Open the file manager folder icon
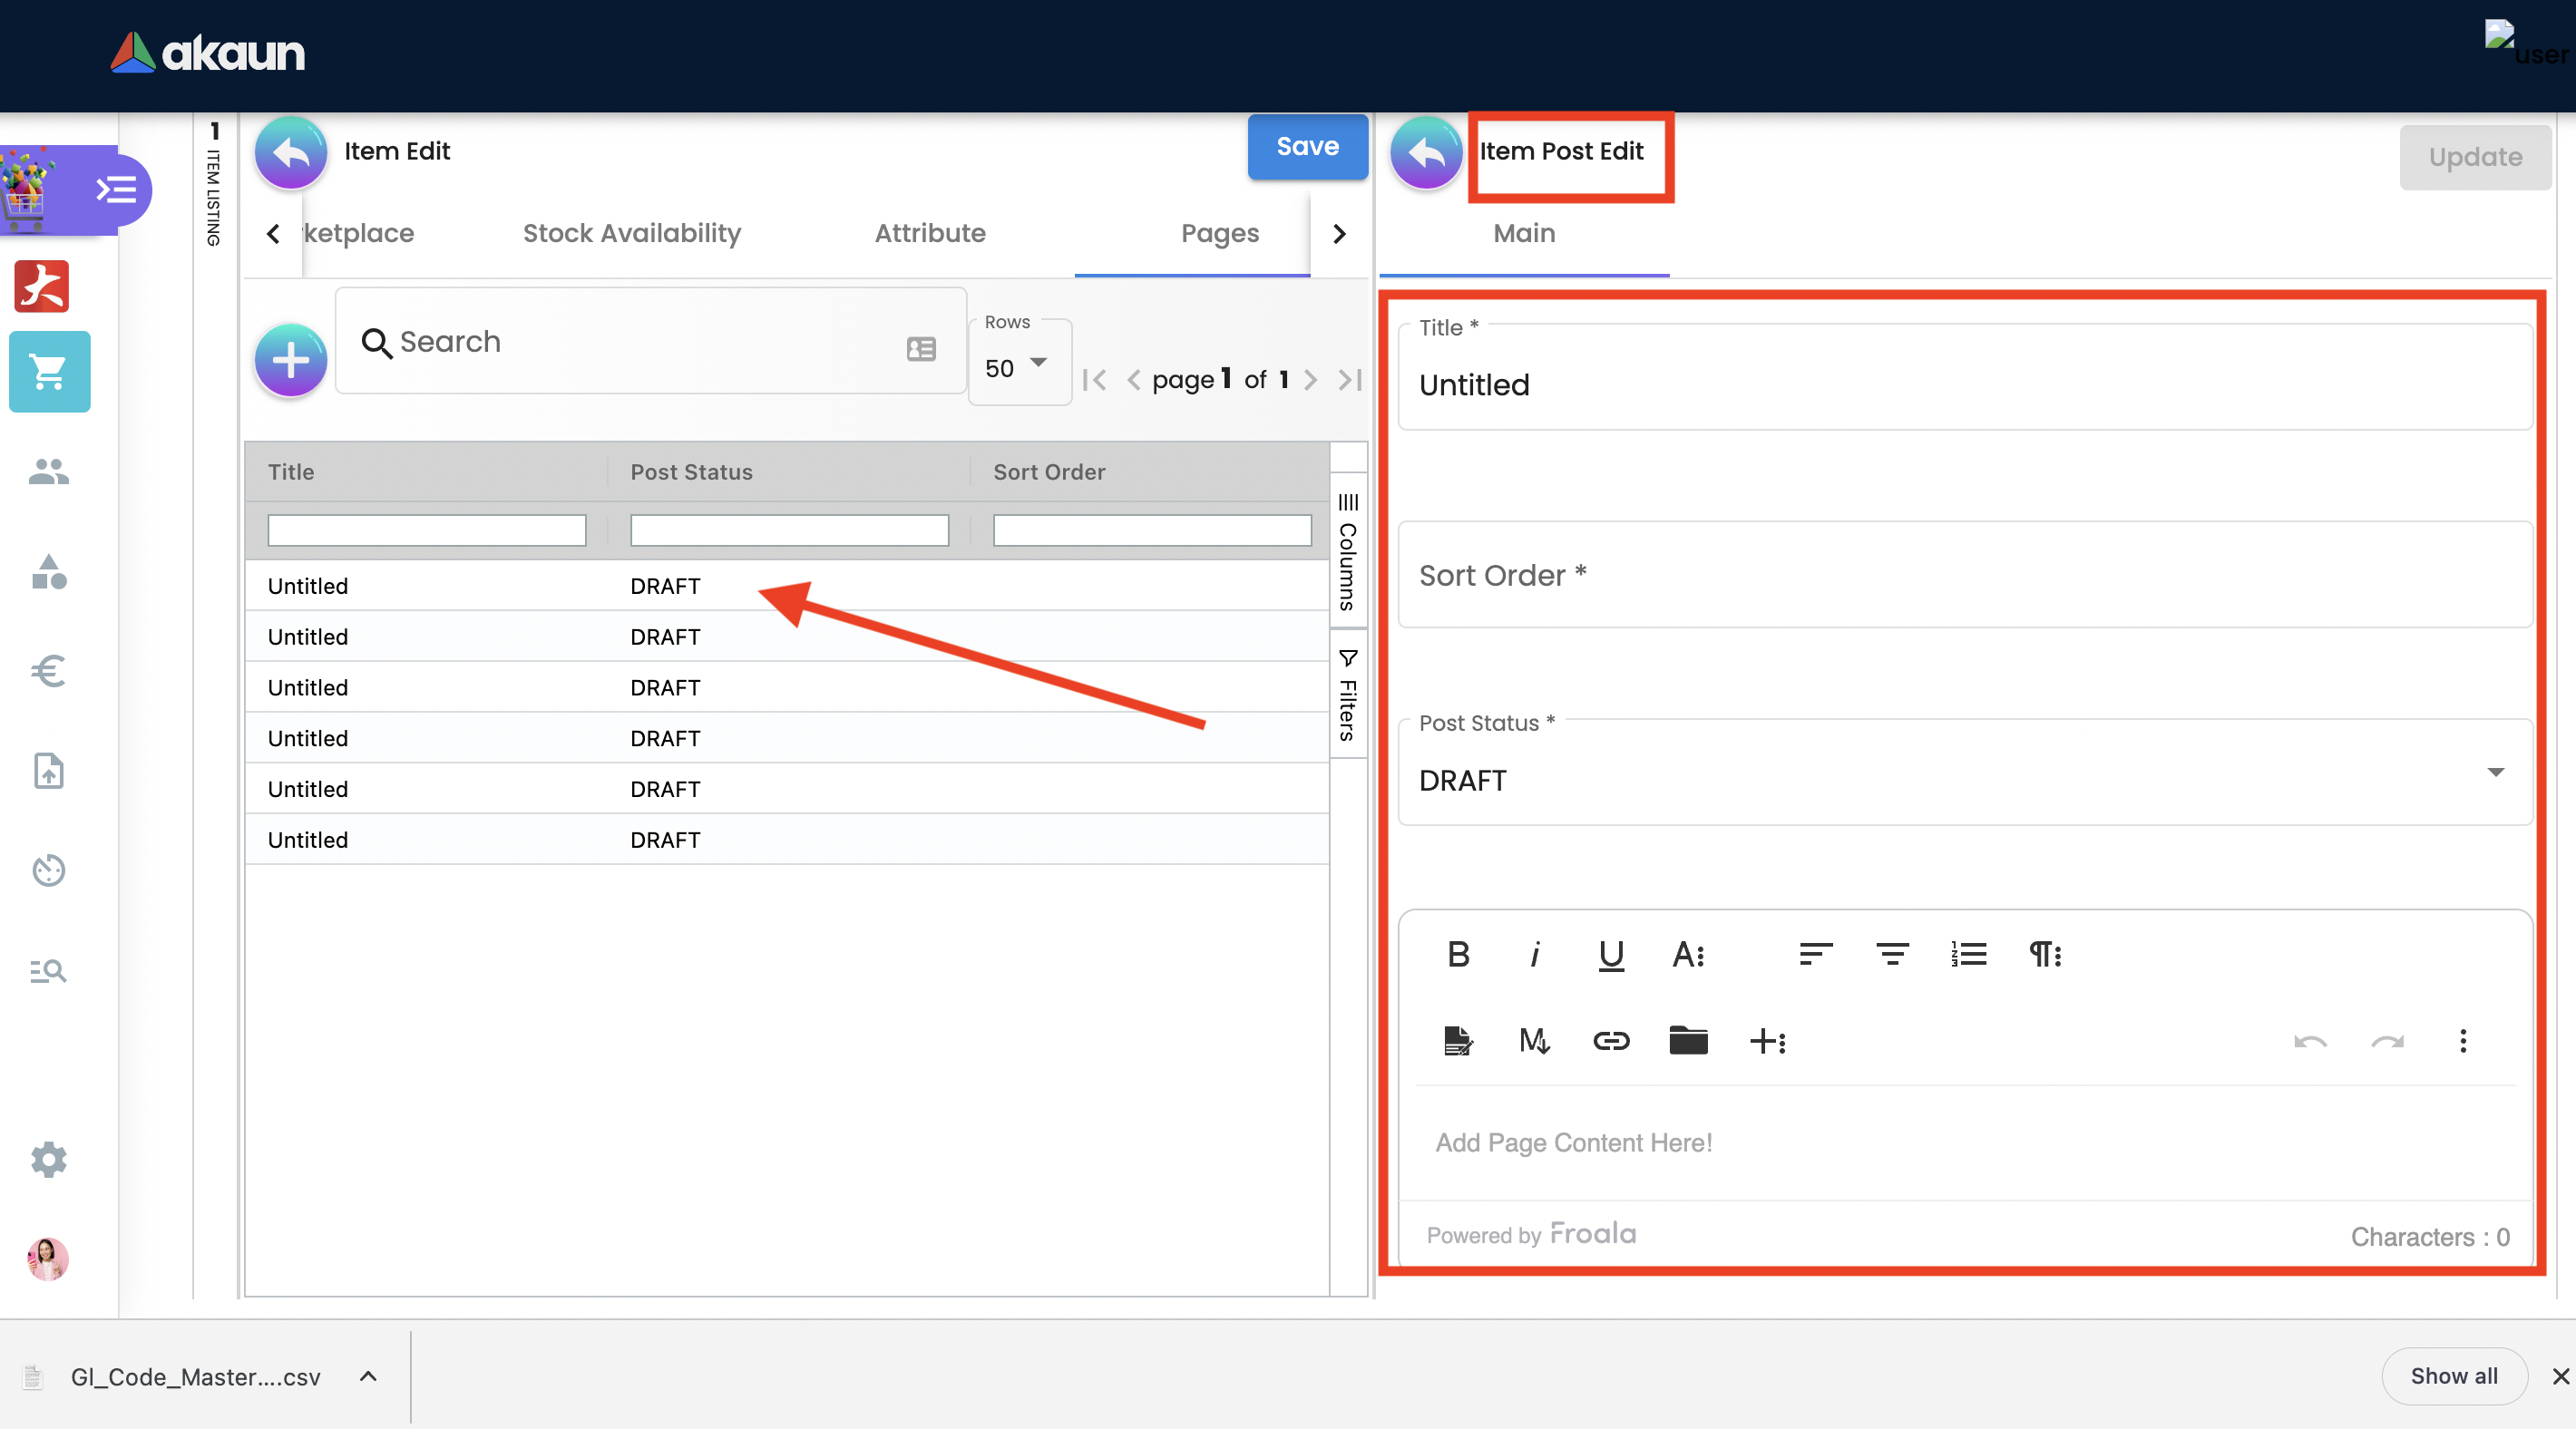Screen dimensions: 2576x1429 (1687, 1041)
